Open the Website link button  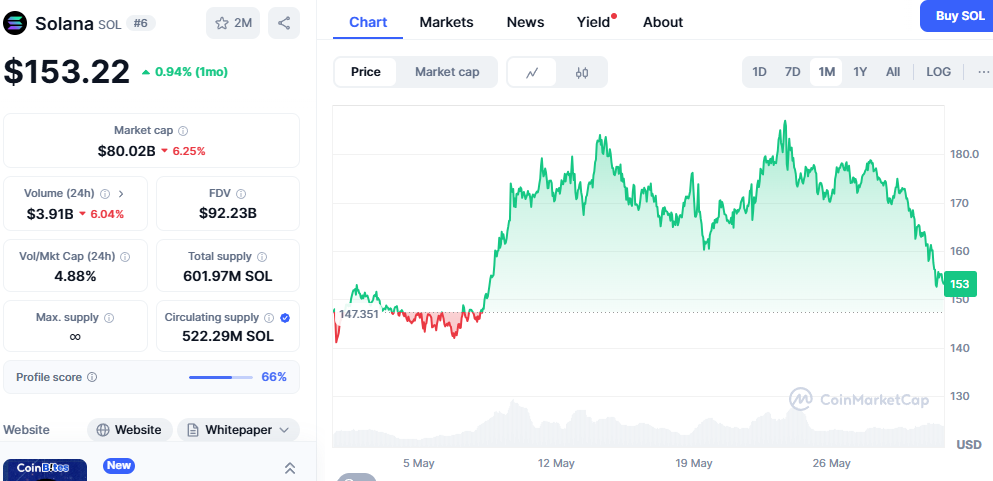130,430
